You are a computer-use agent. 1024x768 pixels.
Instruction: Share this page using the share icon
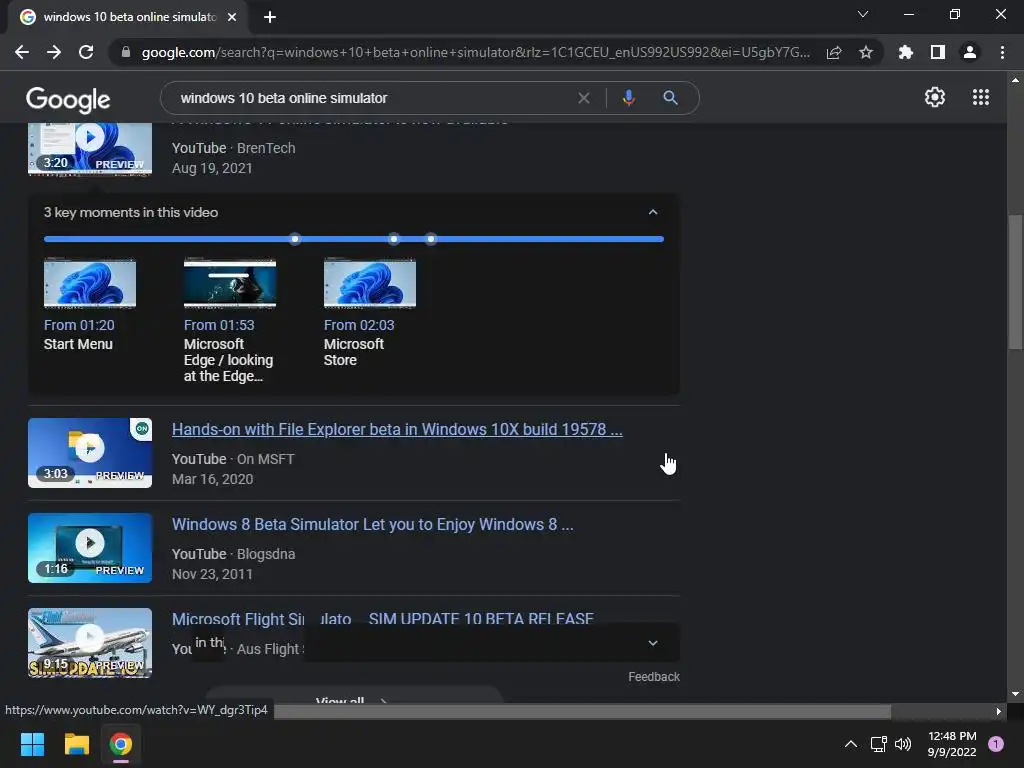click(x=834, y=52)
